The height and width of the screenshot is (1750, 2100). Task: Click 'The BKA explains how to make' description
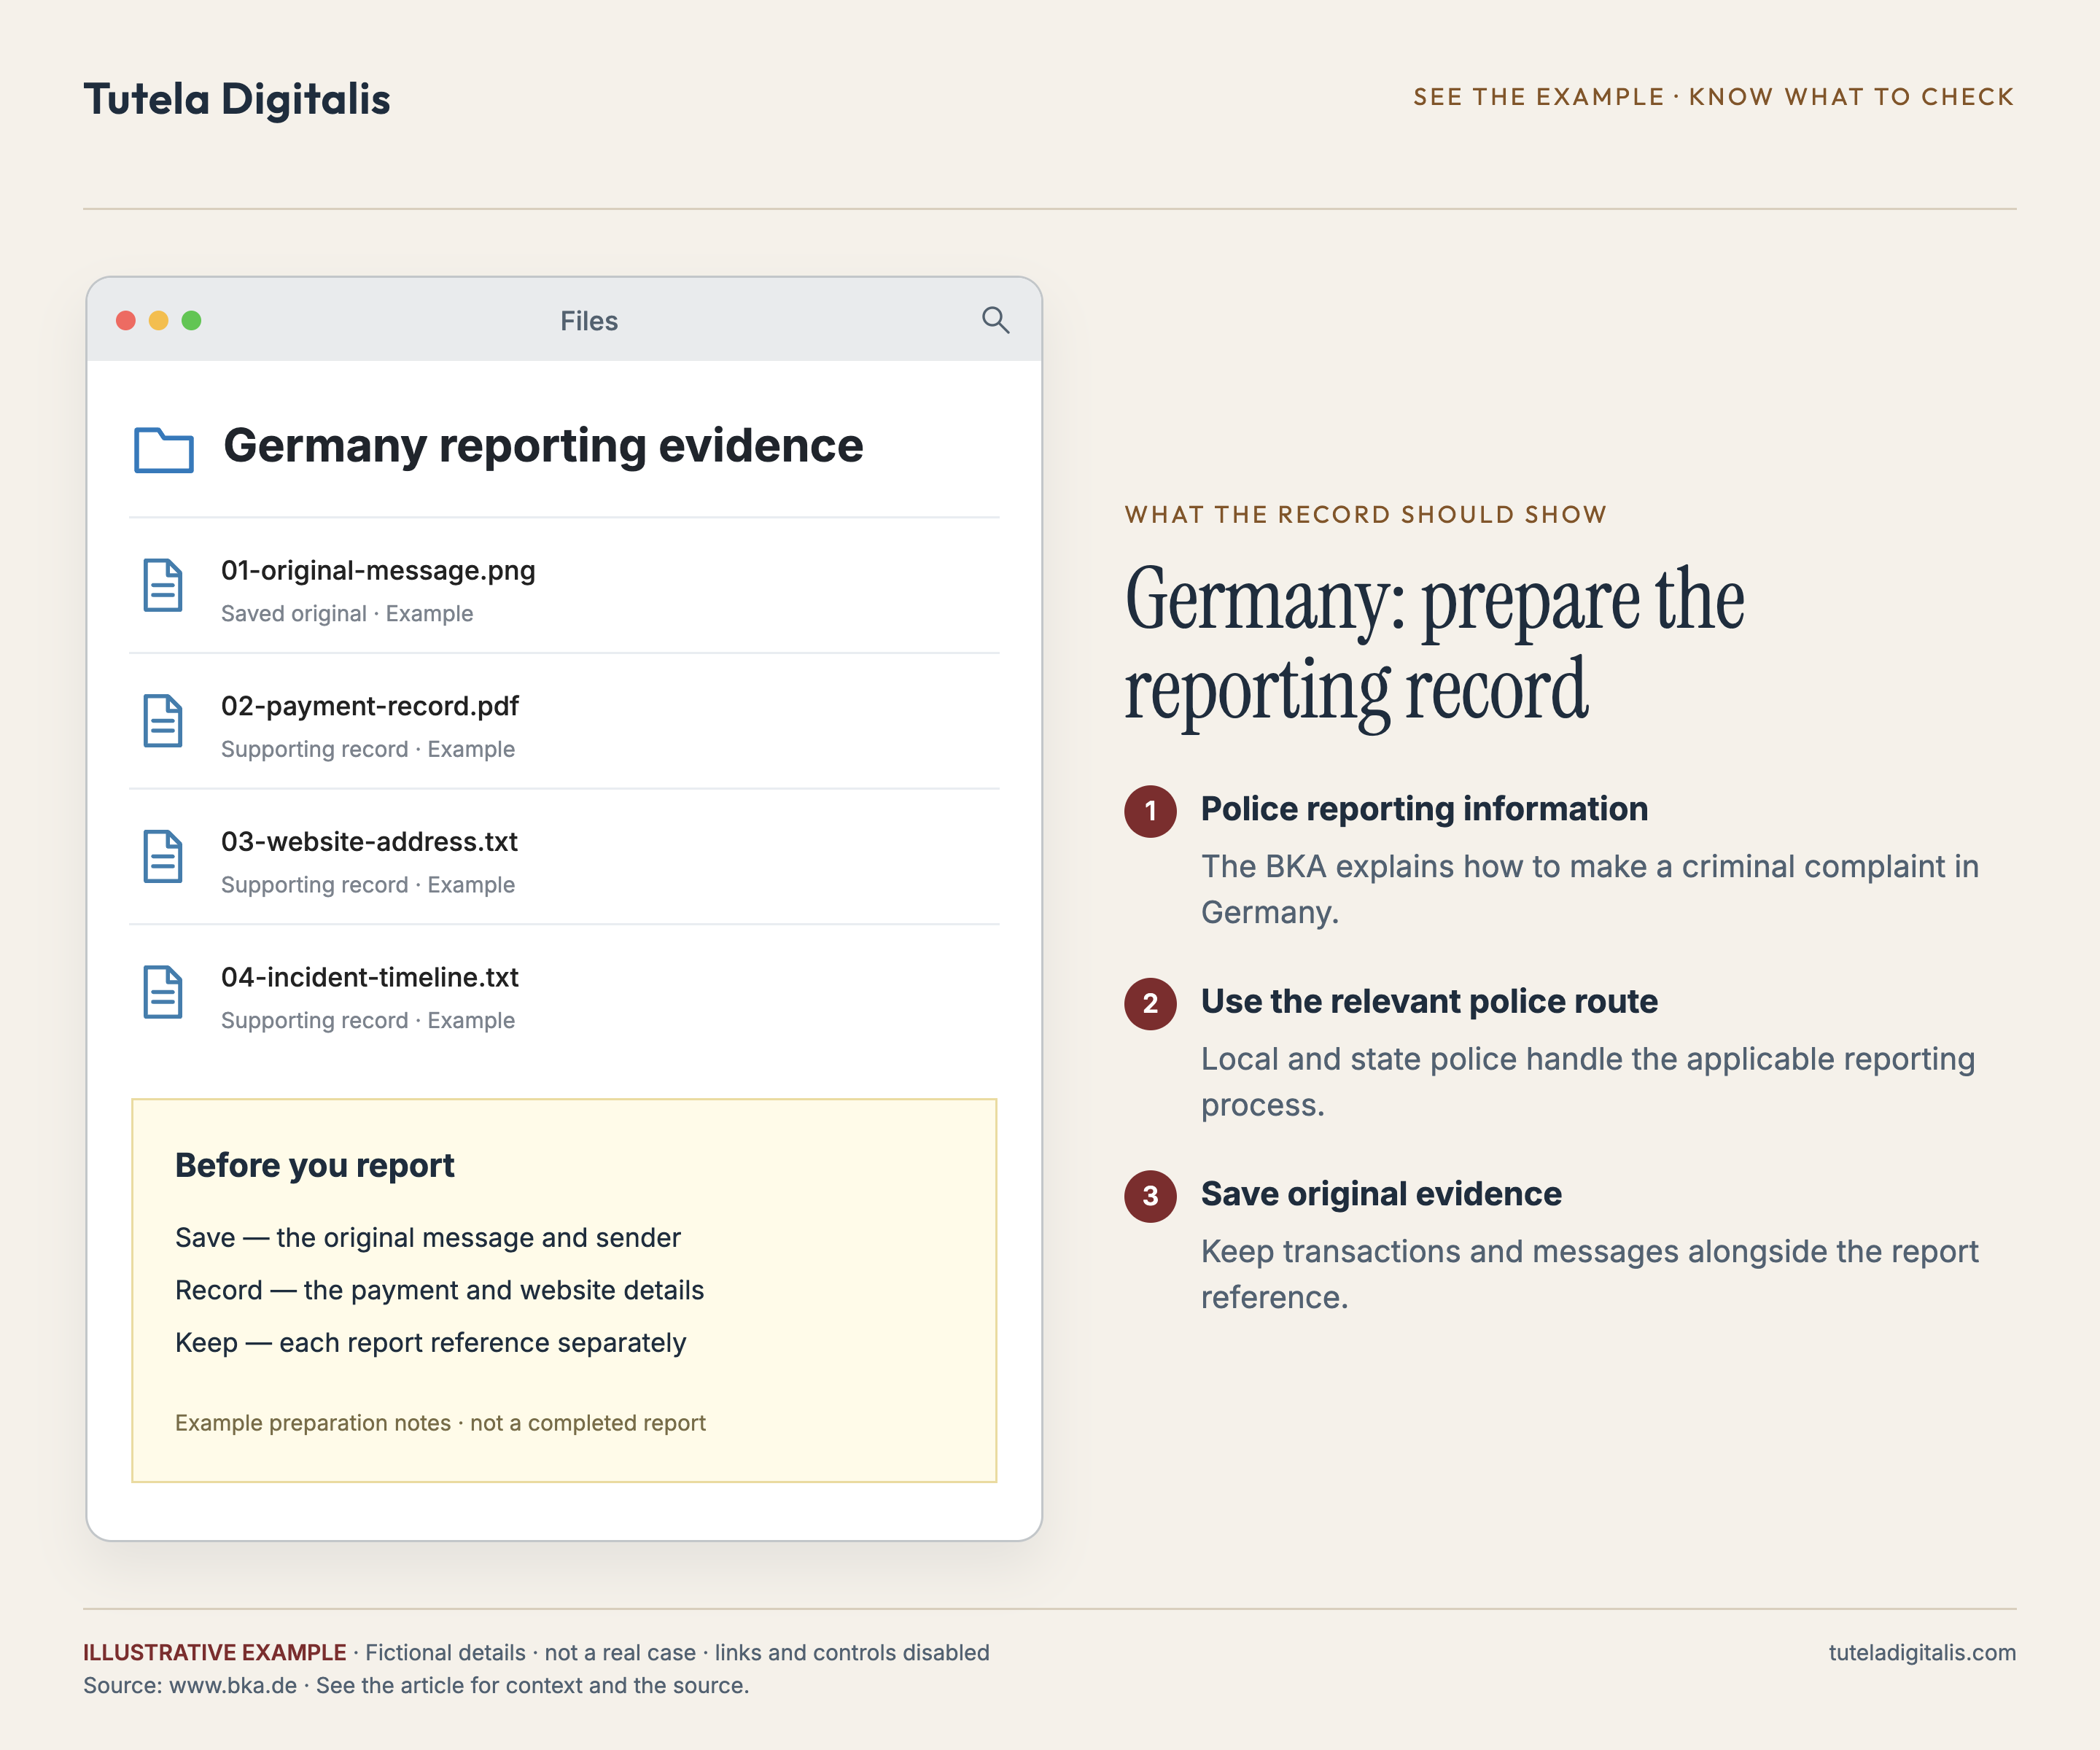pos(1590,889)
